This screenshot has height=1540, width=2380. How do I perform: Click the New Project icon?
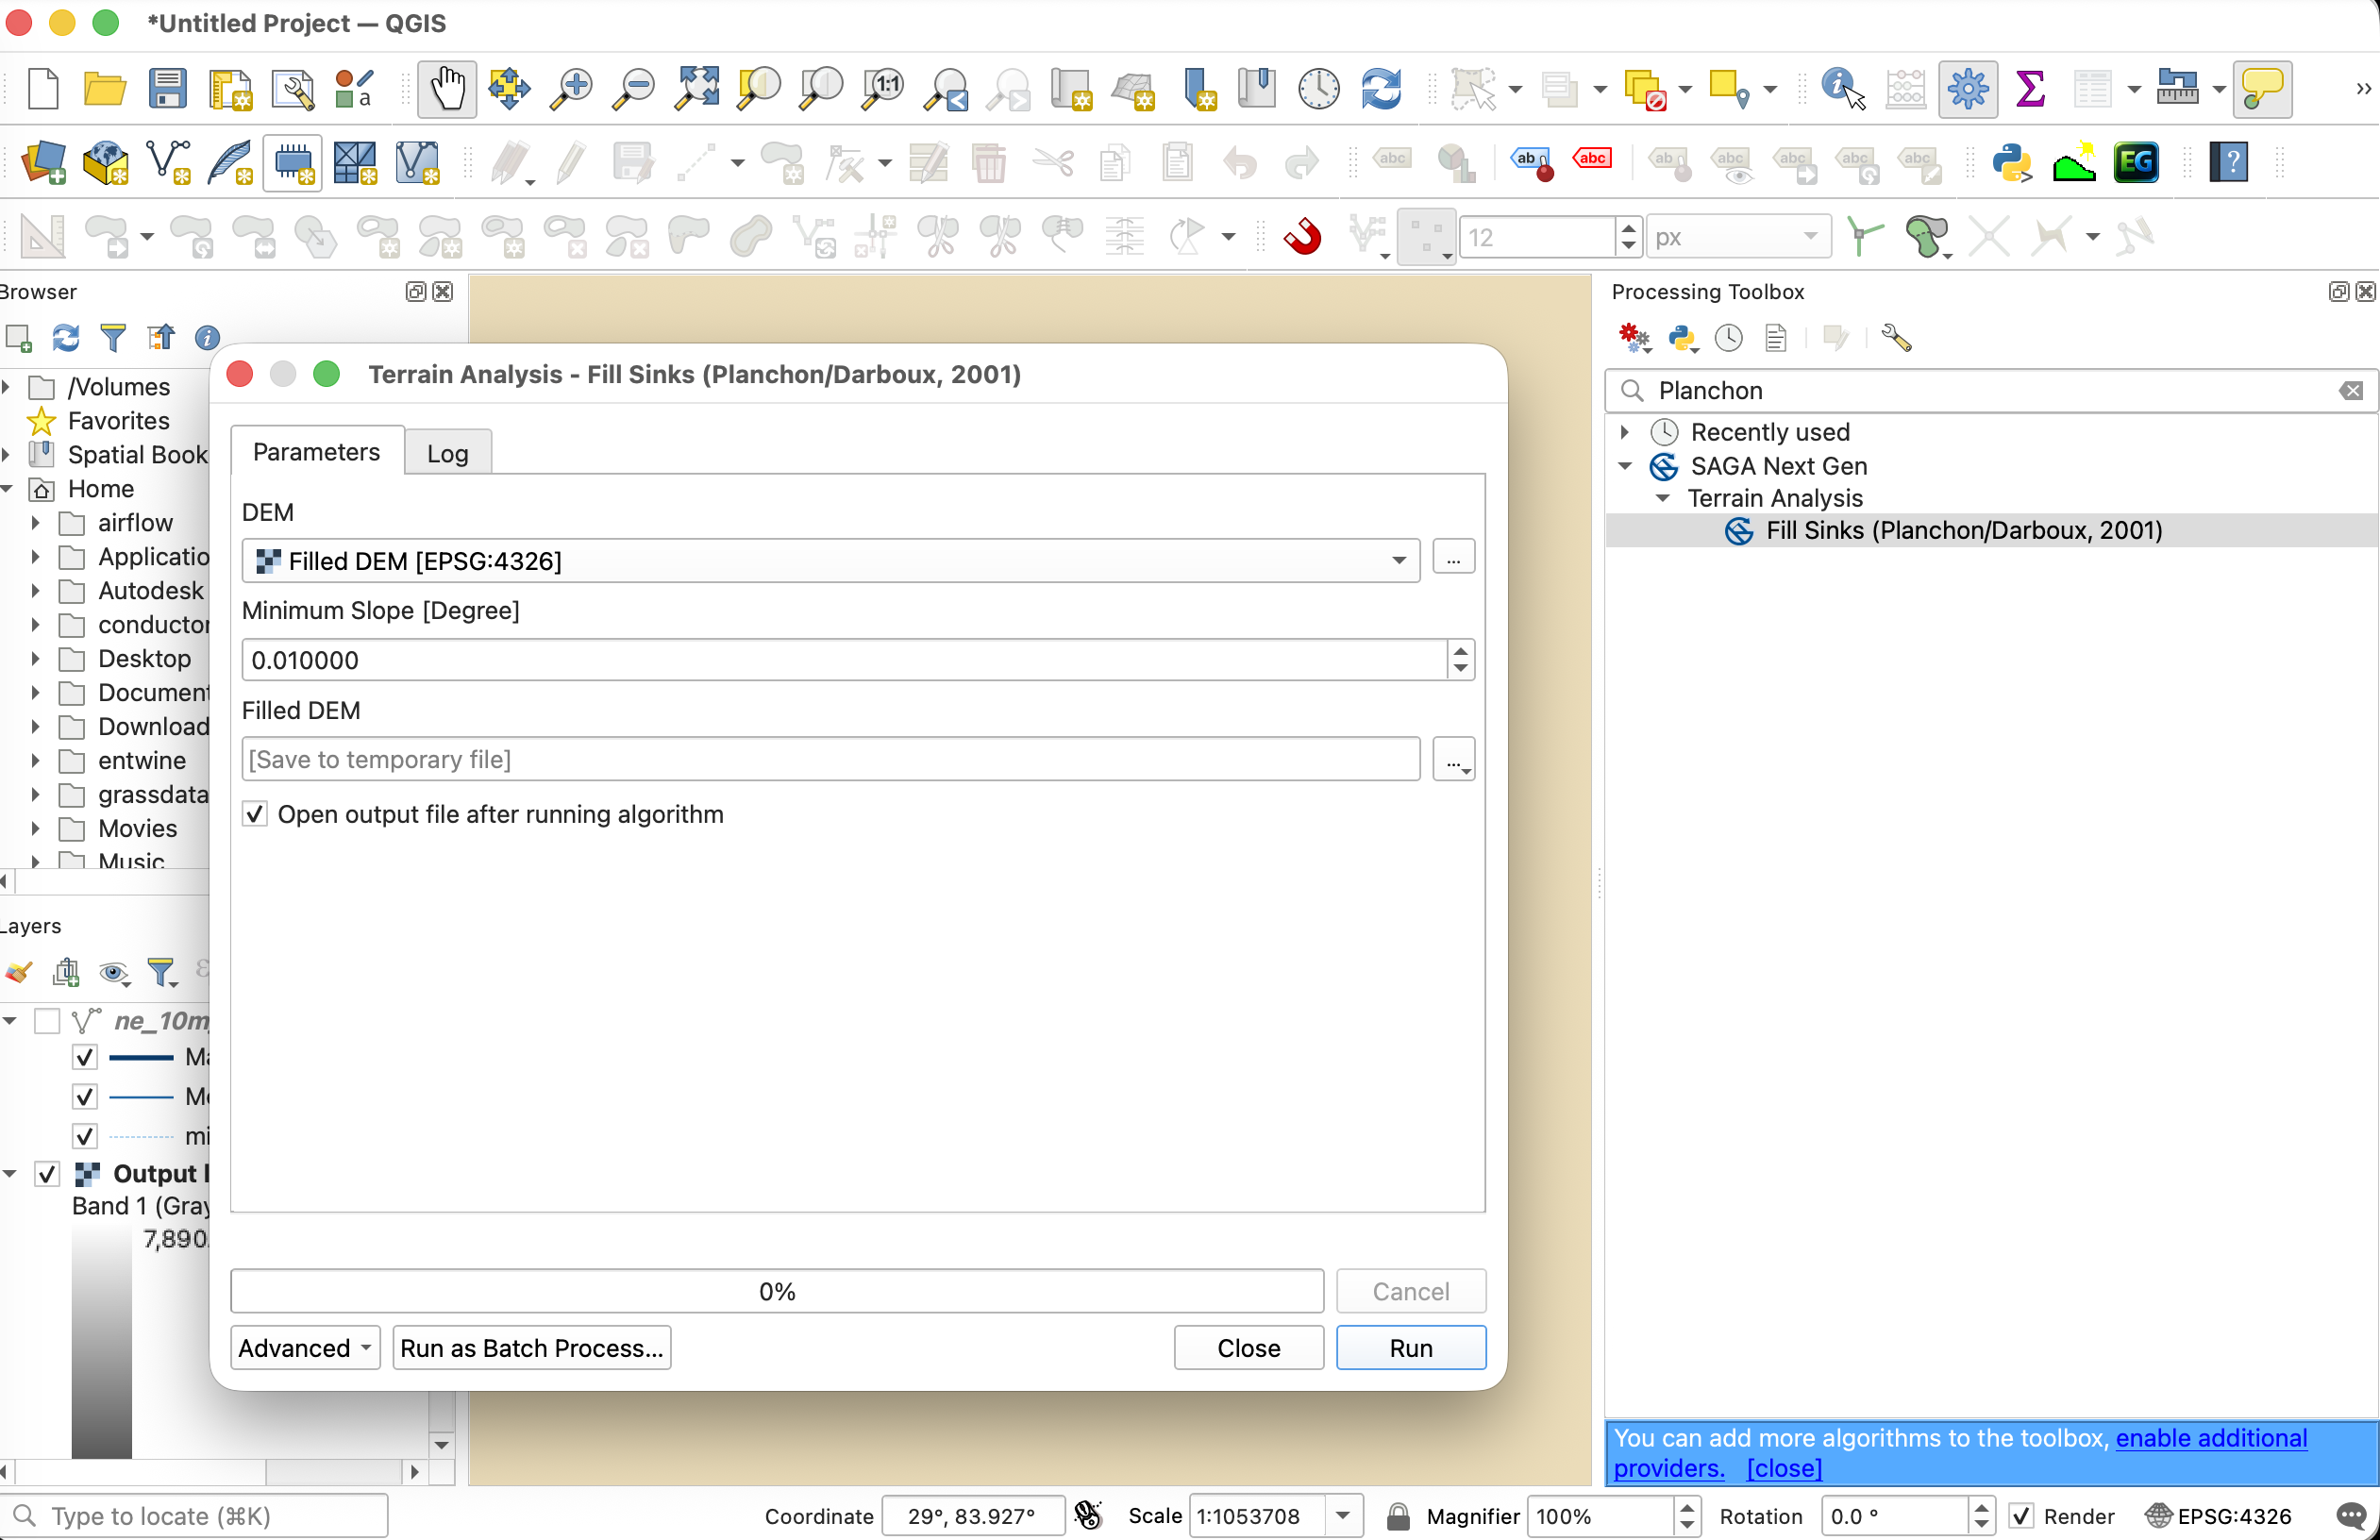[x=42, y=89]
